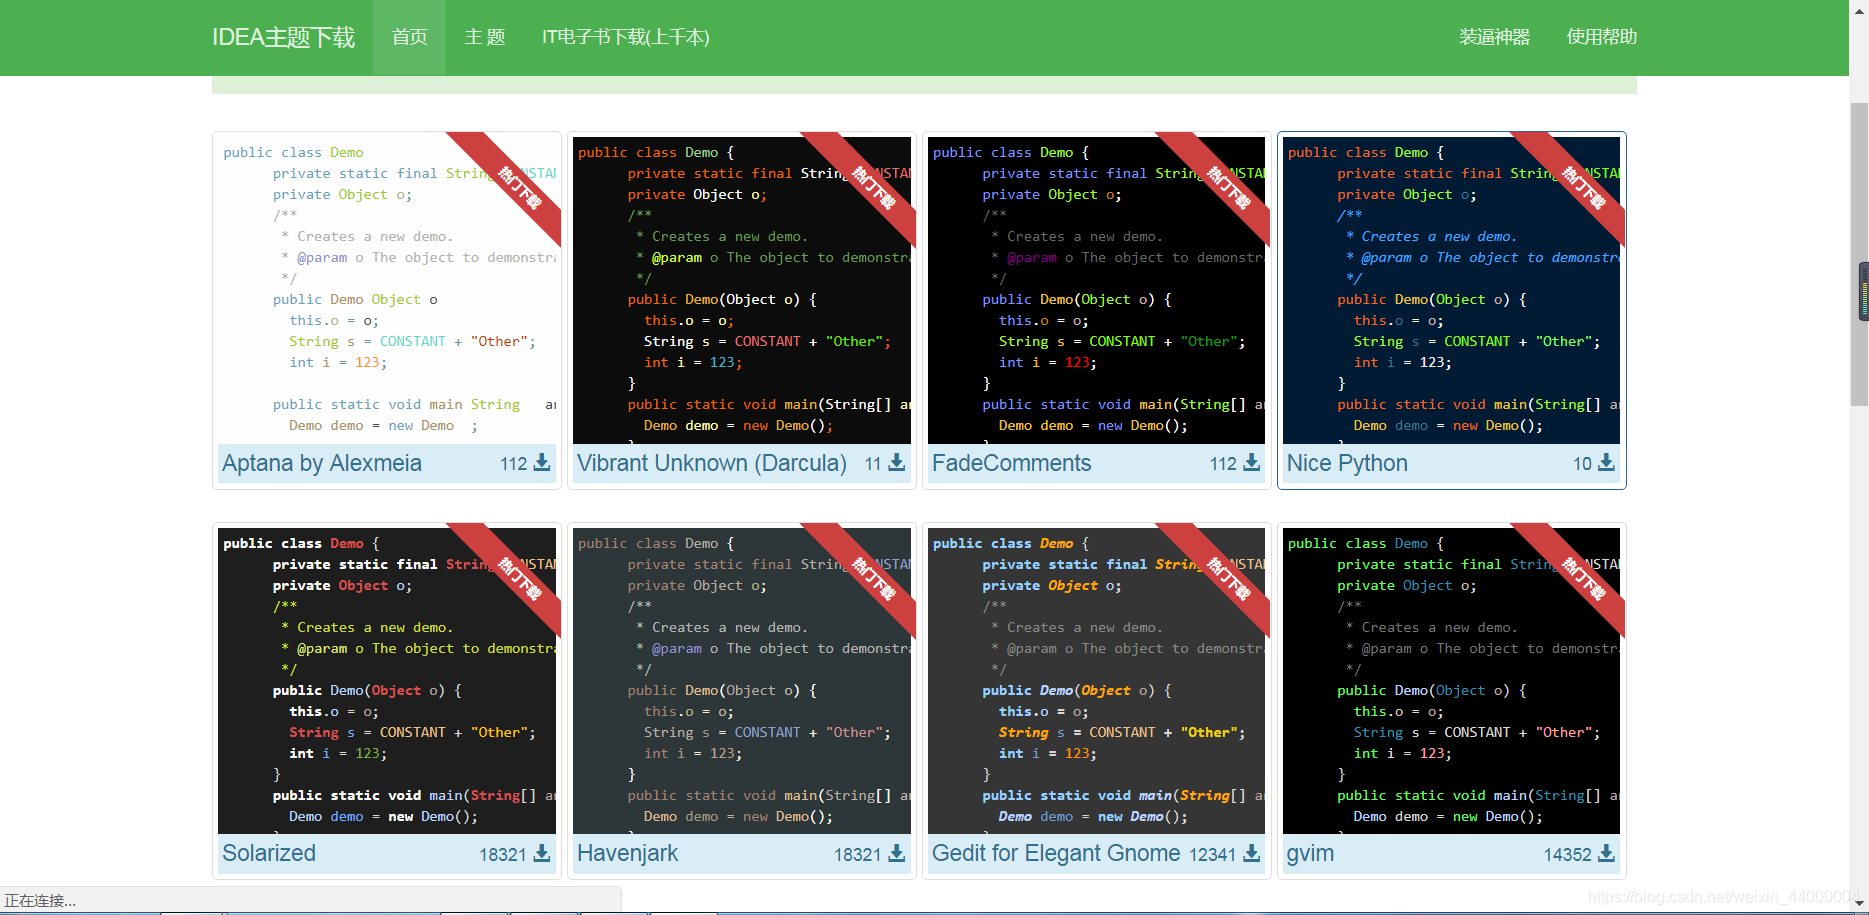The width and height of the screenshot is (1869, 915).
Task: Go to the 首页 navigation tab
Action: click(x=409, y=37)
